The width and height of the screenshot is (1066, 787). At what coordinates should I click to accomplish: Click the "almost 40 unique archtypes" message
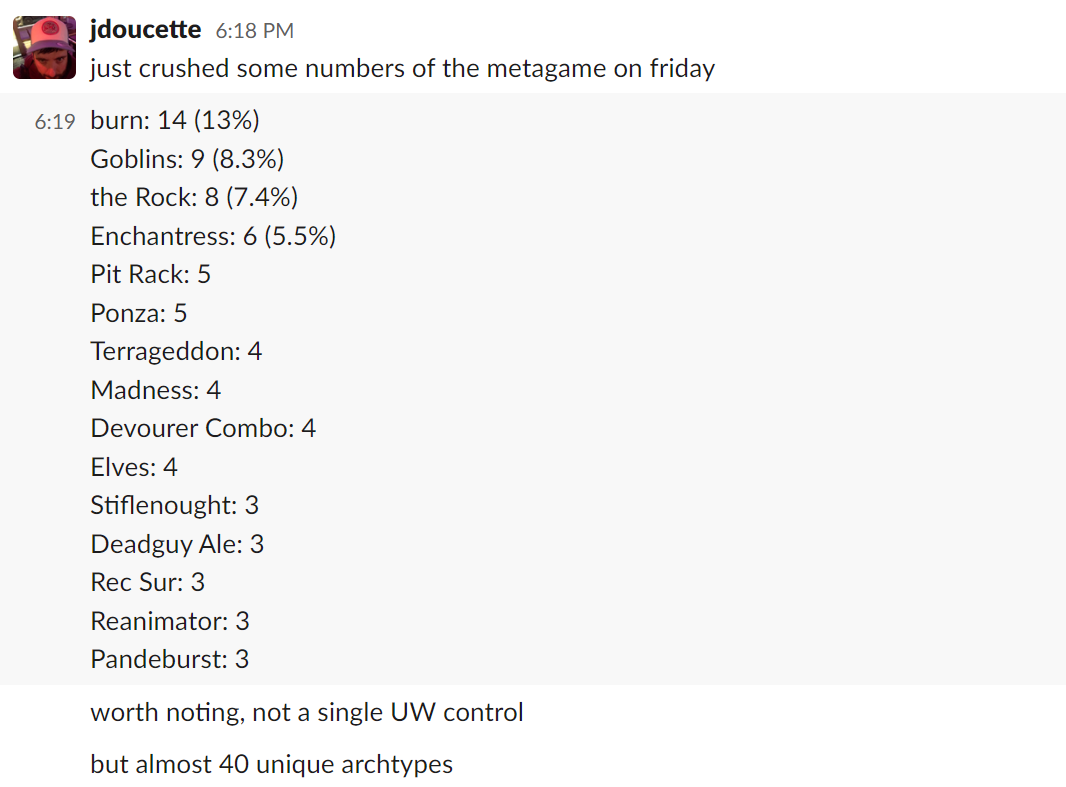271,764
